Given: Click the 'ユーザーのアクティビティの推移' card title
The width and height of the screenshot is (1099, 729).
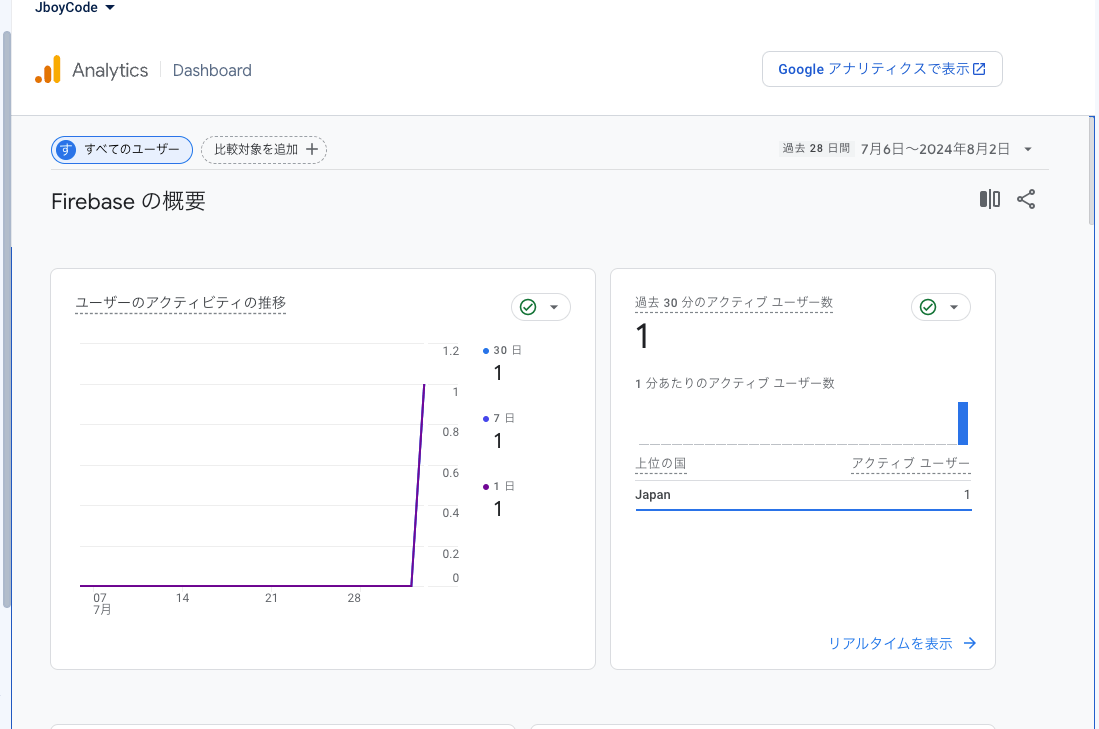Looking at the screenshot, I should pyautogui.click(x=181, y=303).
